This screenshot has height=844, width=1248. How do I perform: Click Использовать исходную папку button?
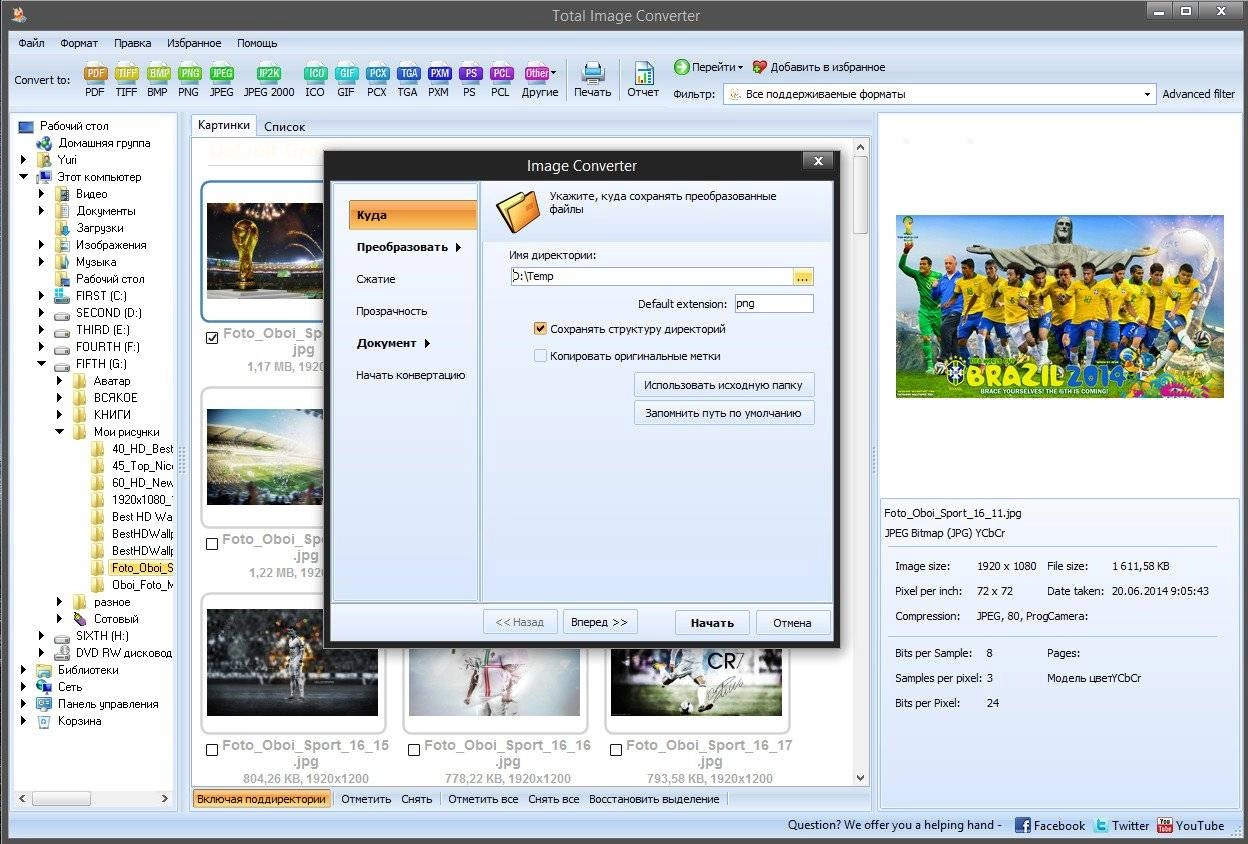coord(724,384)
